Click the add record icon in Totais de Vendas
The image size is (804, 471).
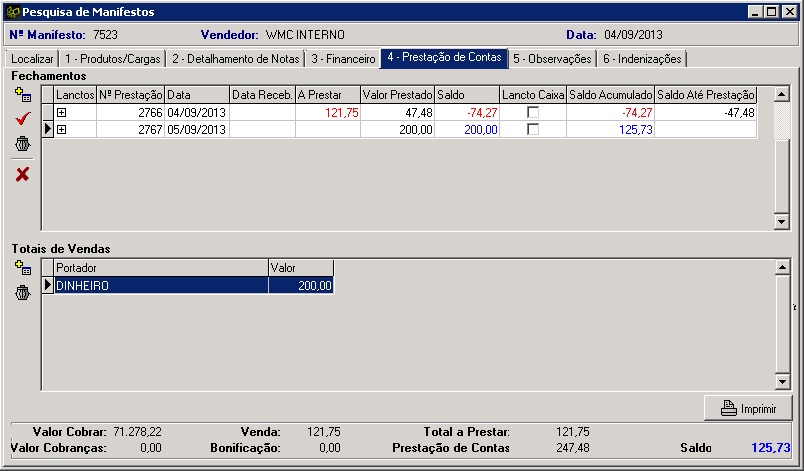click(22, 267)
